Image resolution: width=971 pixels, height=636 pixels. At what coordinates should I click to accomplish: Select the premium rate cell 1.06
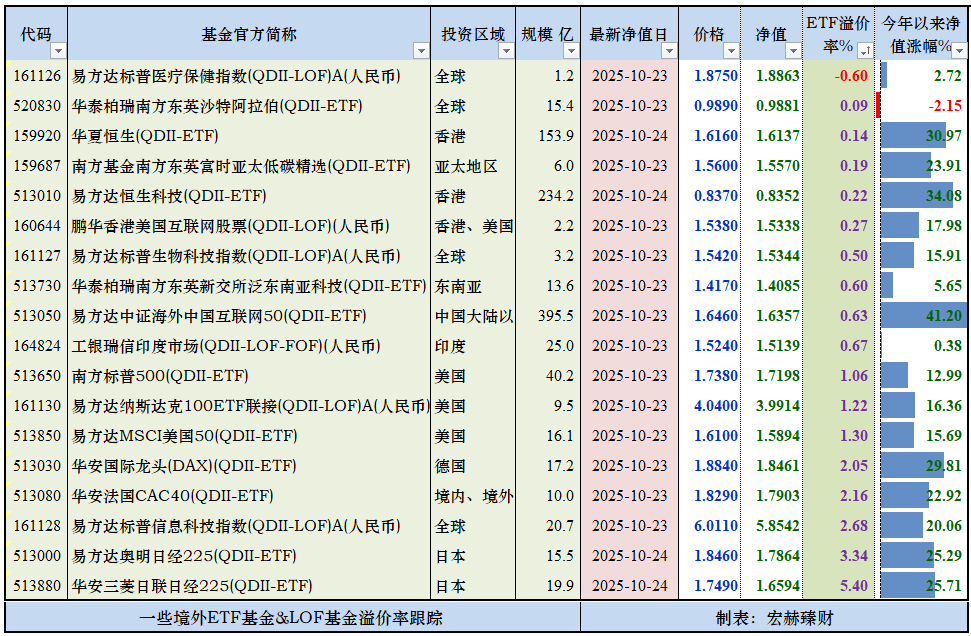[x=838, y=376]
